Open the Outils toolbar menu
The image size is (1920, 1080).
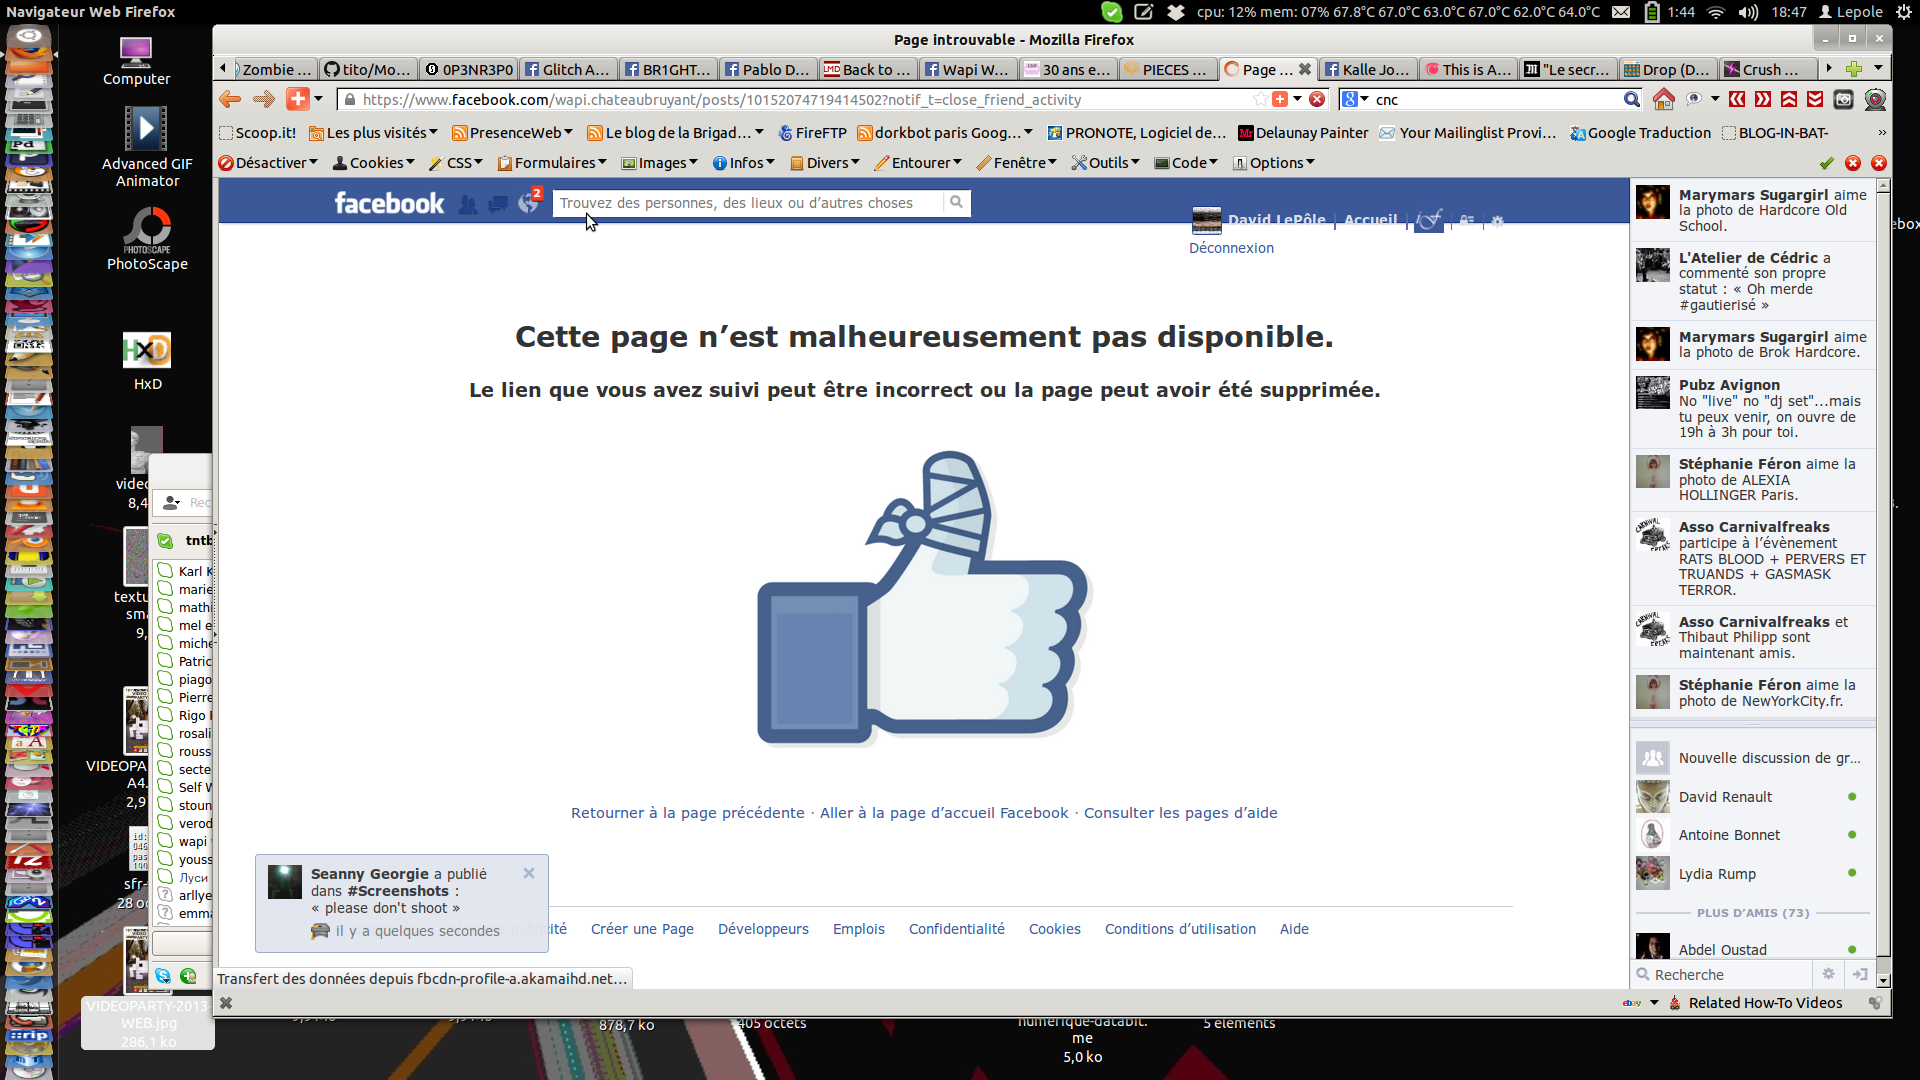(x=1106, y=163)
